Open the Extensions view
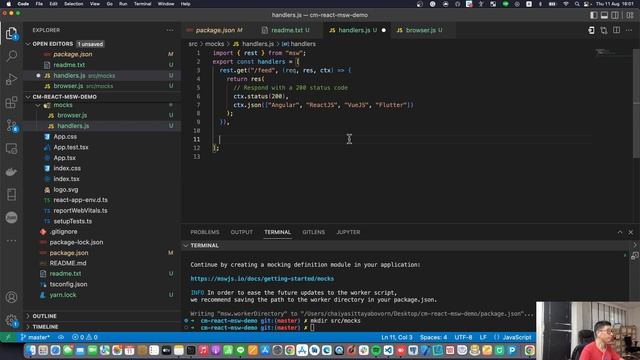This screenshot has height=360, width=640. coord(11,102)
